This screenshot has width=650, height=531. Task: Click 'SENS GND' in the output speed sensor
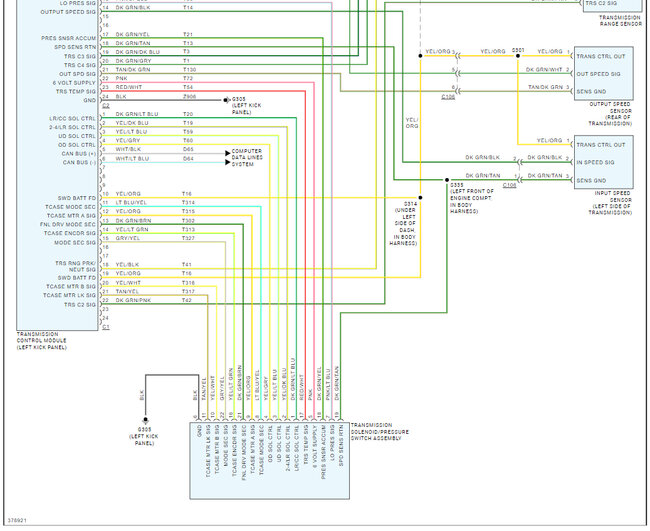pyautogui.click(x=591, y=91)
